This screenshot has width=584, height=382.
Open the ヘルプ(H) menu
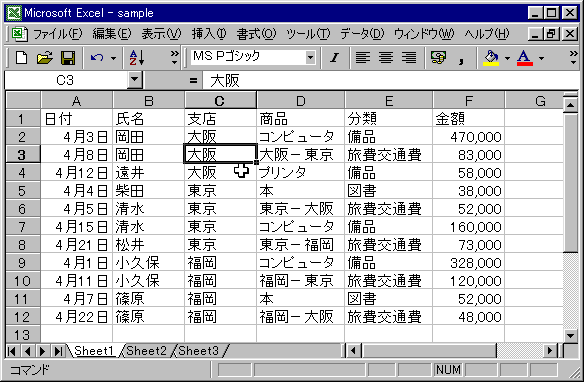(487, 34)
